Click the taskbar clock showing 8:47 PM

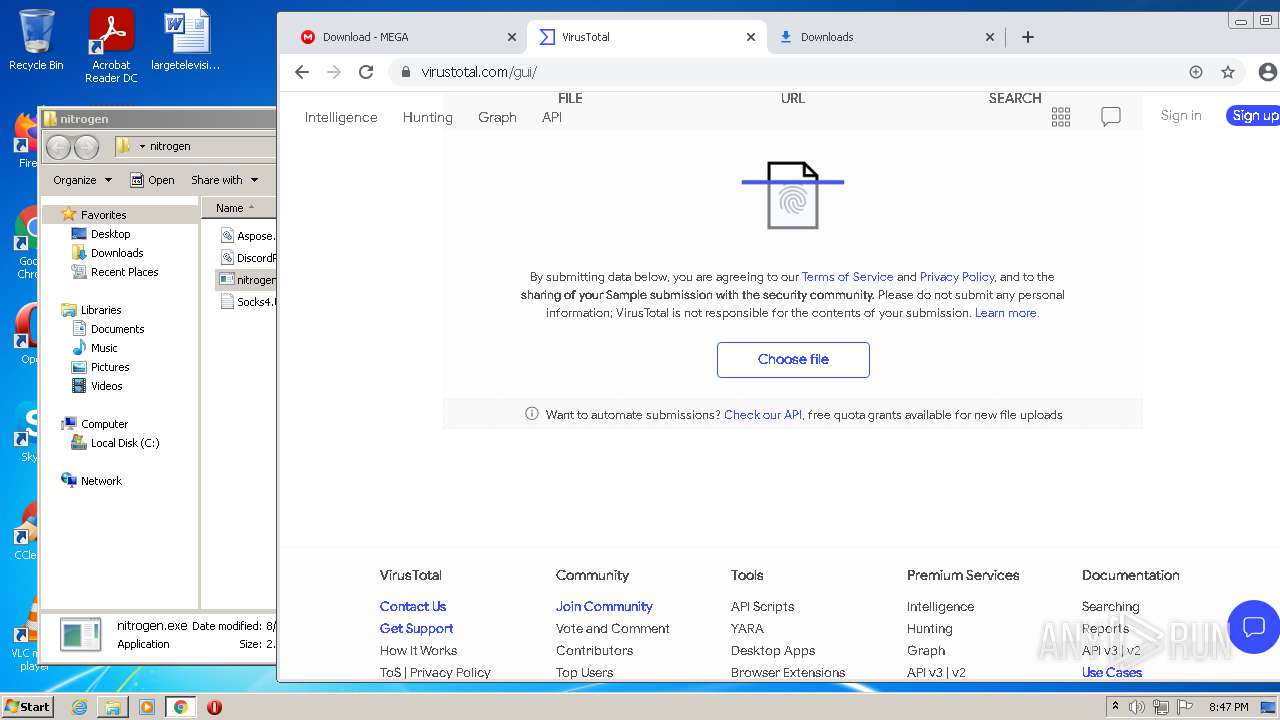tap(1228, 707)
